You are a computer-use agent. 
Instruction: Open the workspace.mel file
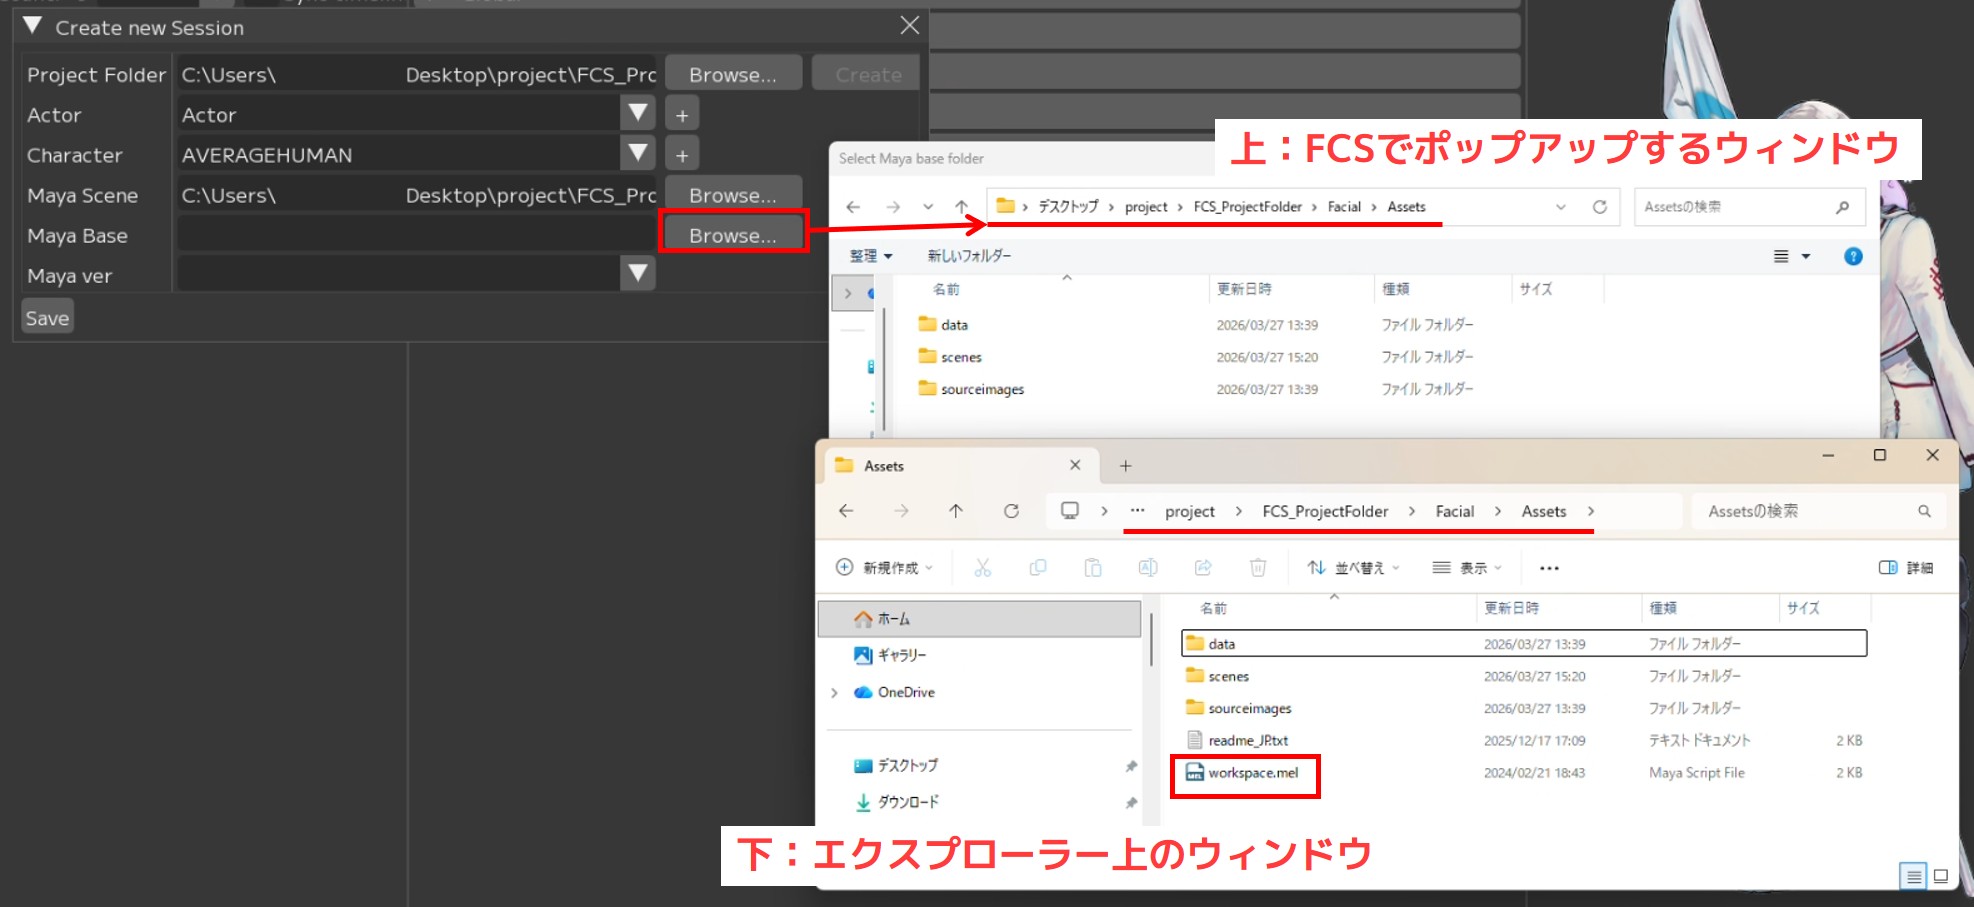point(1252,773)
